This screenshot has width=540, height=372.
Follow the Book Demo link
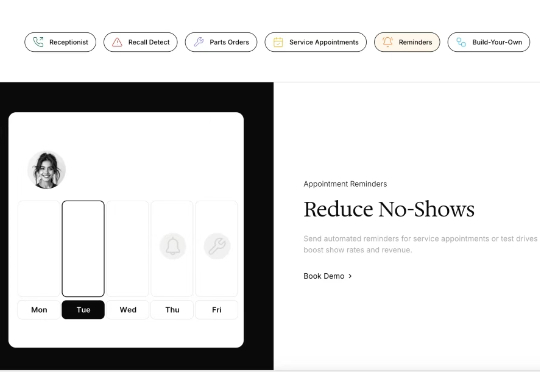tap(328, 276)
